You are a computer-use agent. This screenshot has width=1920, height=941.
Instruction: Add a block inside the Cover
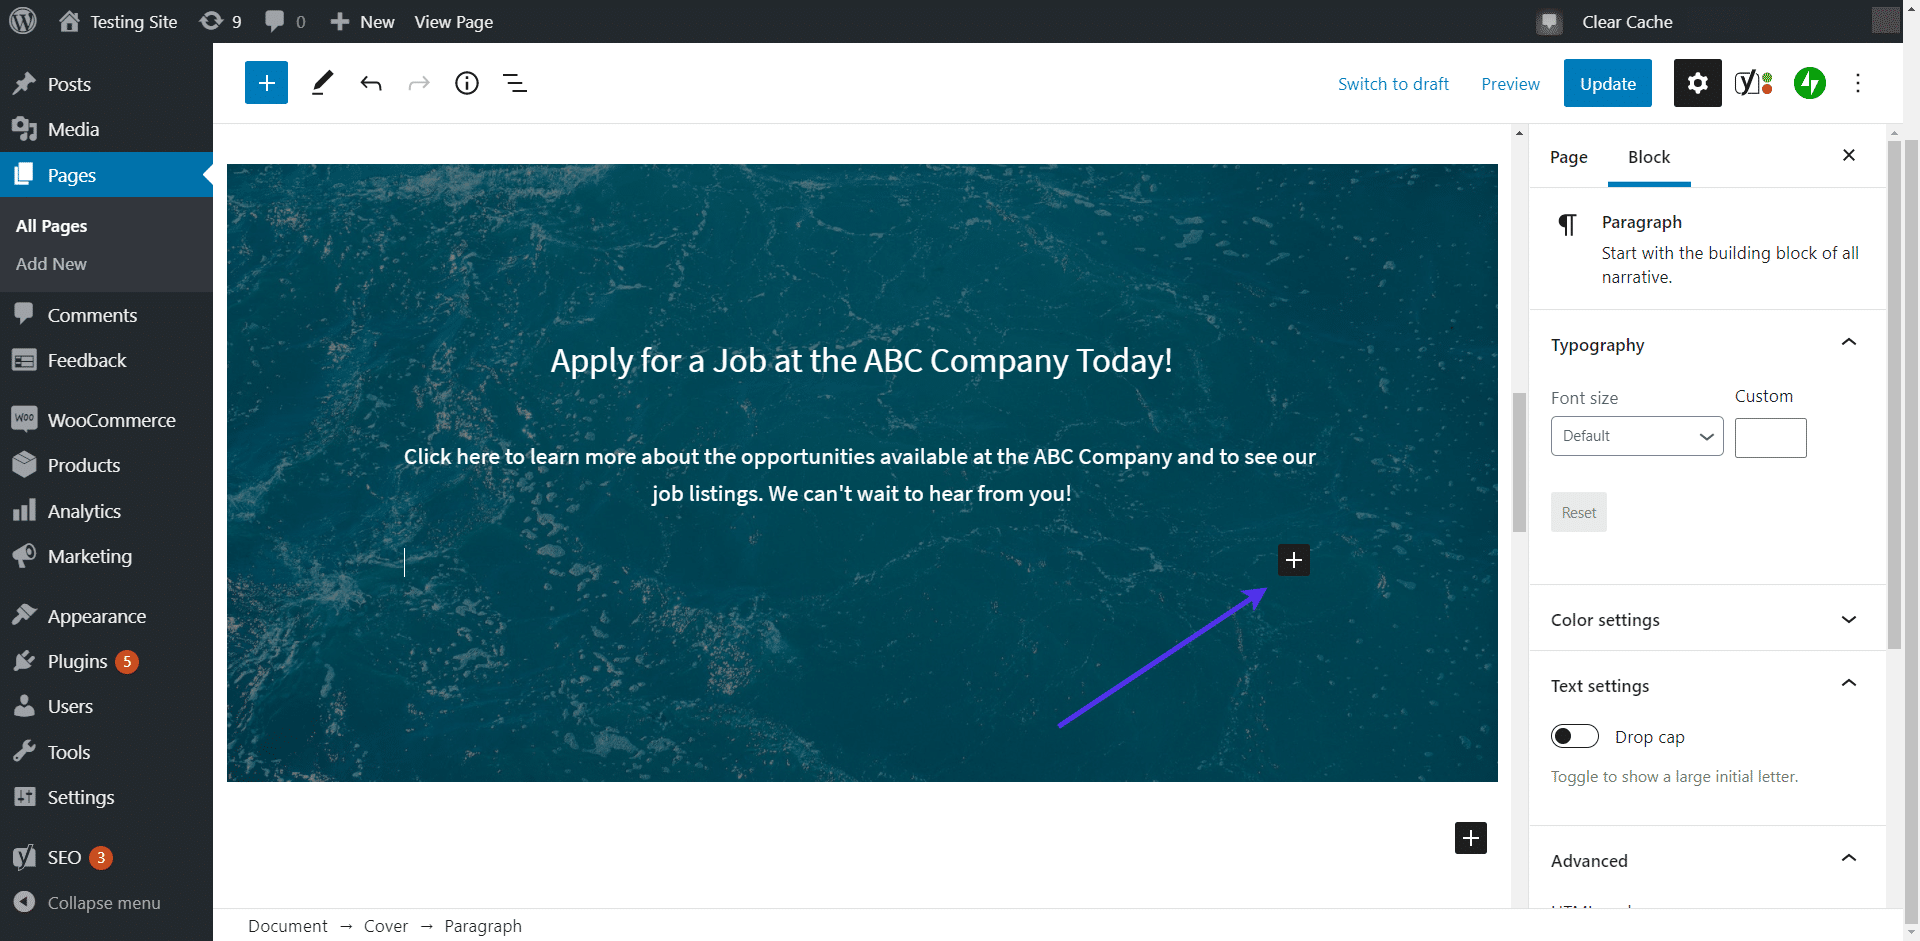tap(1293, 560)
